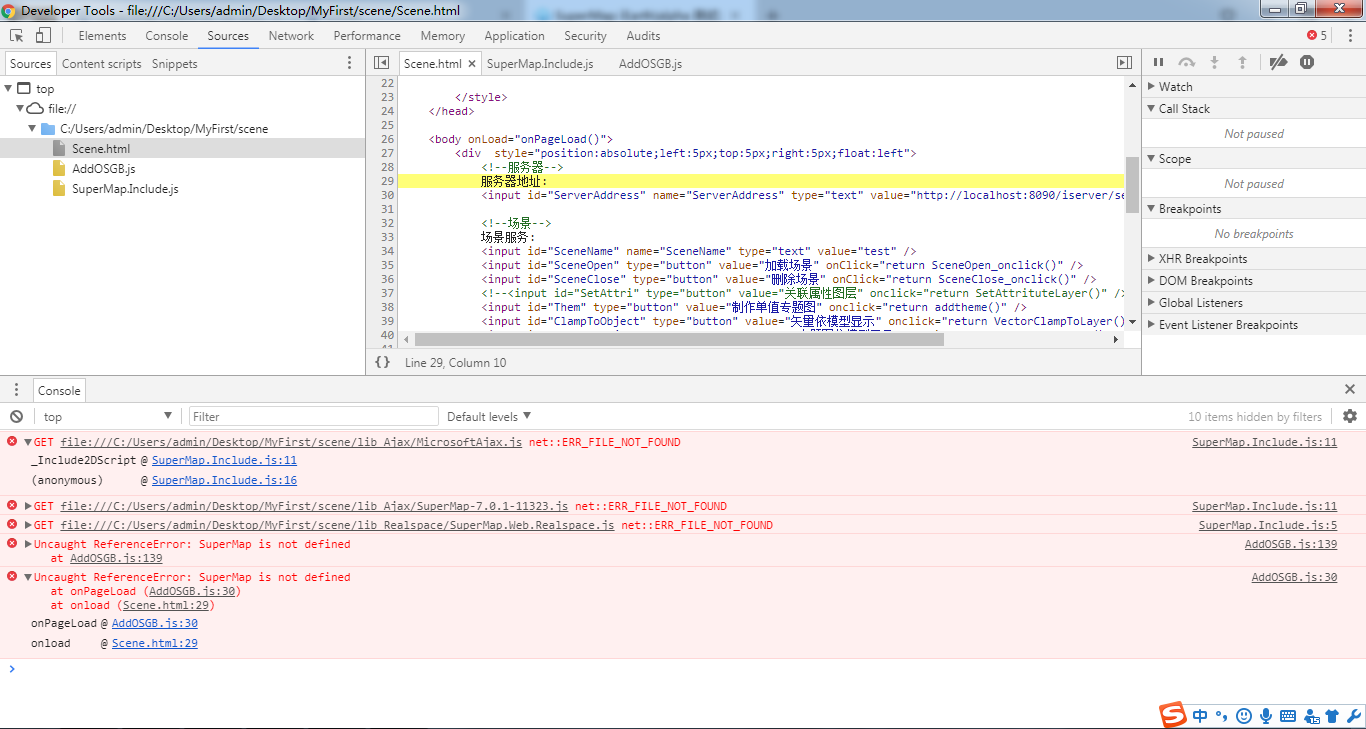The image size is (1366, 729).
Task: Follow the AddOSGB.js:139 stack trace link
Action: click(116, 558)
